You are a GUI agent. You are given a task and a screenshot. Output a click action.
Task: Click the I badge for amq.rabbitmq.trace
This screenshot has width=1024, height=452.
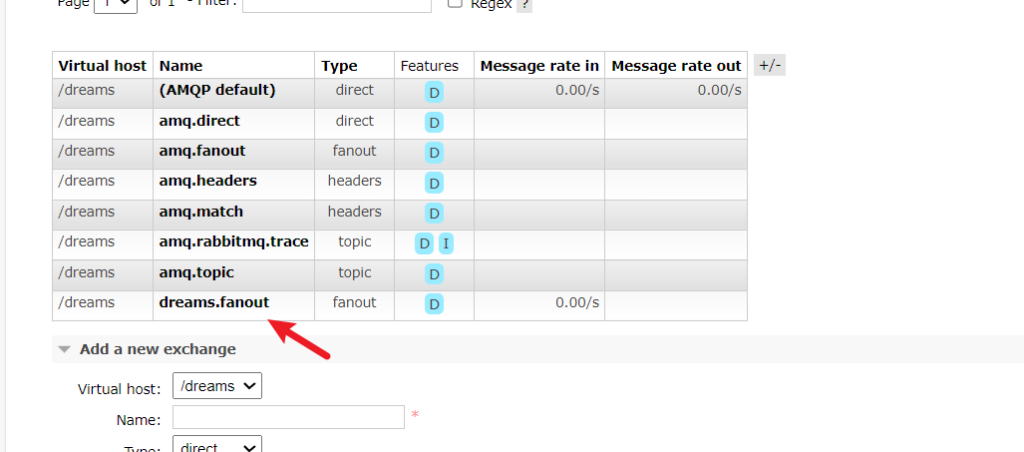[x=445, y=244]
